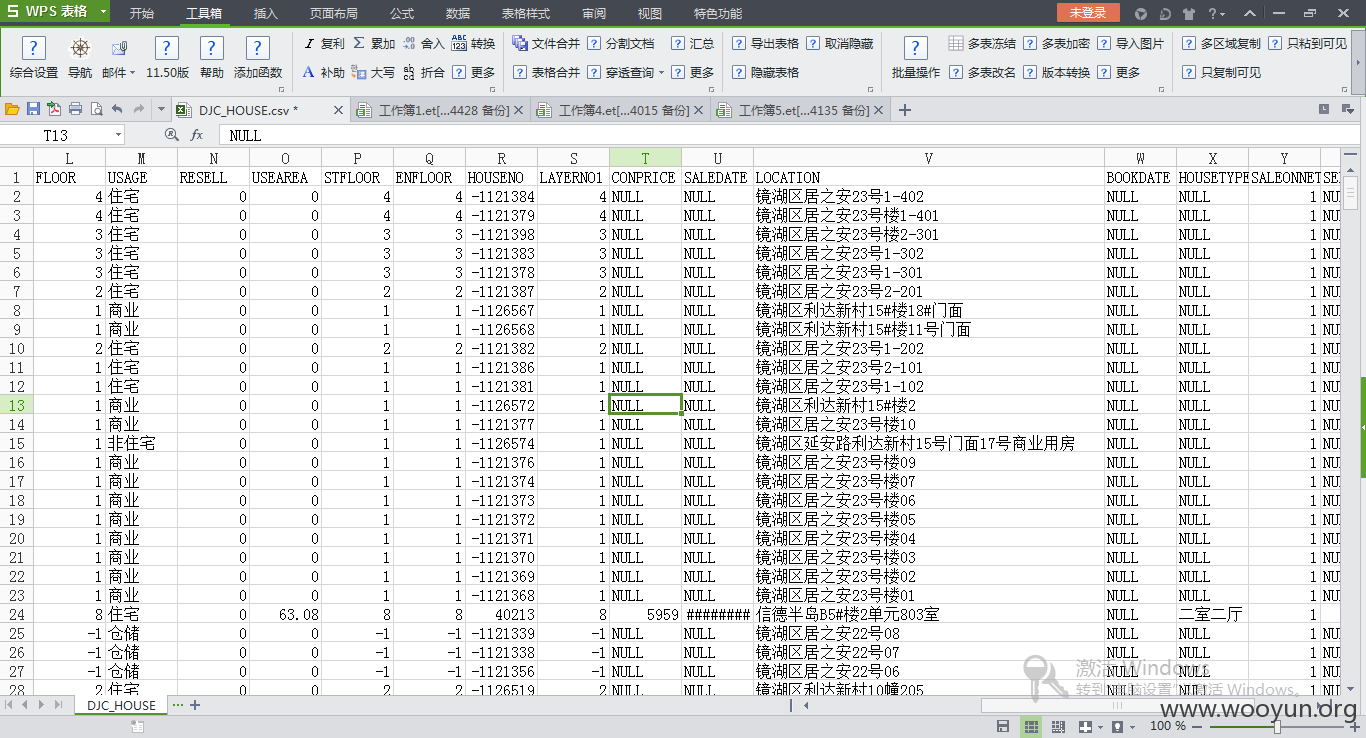Click the 大写 uppercase tool
The width and height of the screenshot is (1366, 738).
tap(374, 73)
